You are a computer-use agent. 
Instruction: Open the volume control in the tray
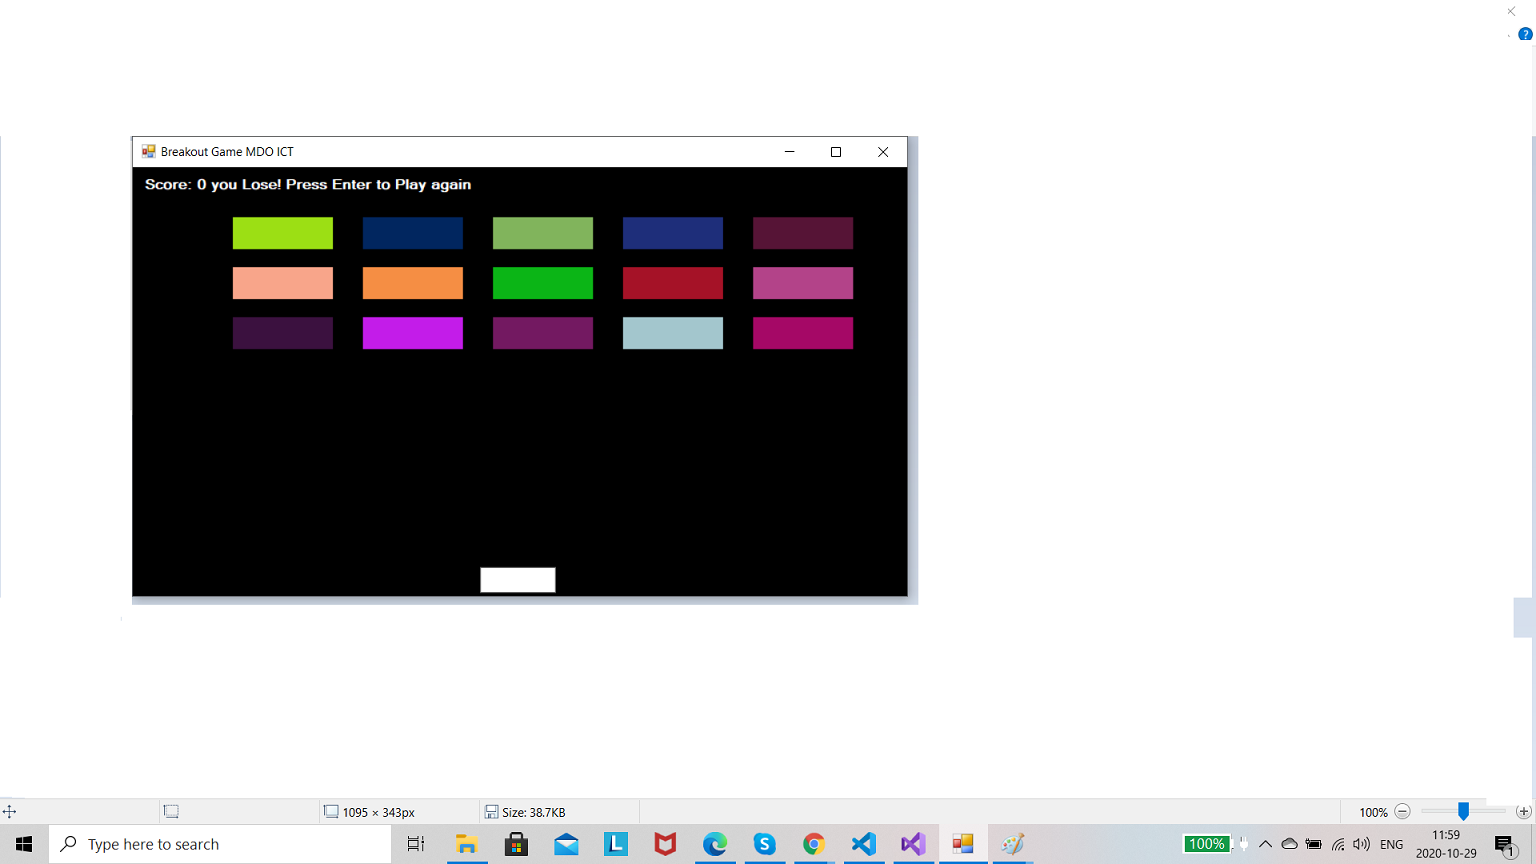coord(1361,844)
